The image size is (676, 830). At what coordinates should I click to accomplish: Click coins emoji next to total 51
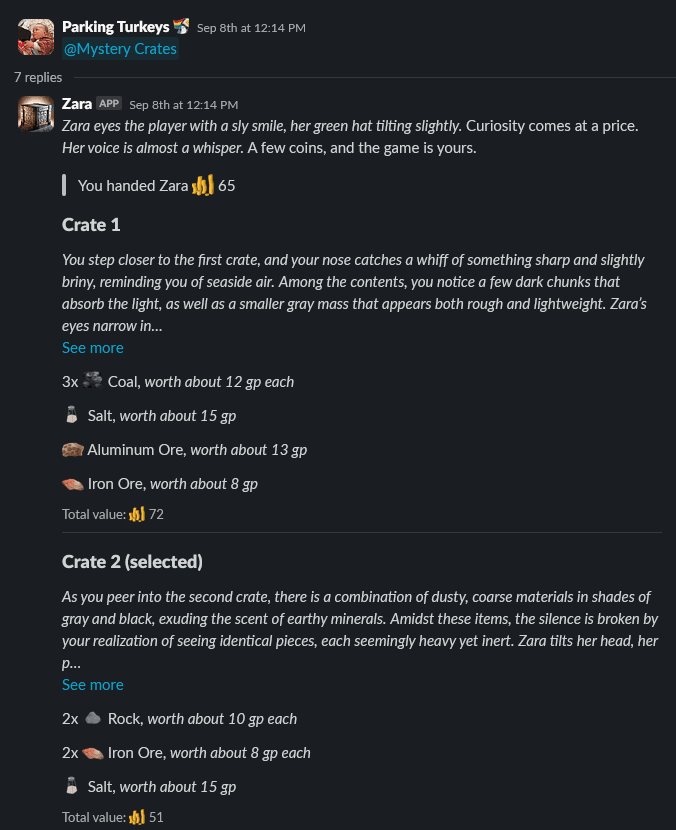tap(137, 817)
